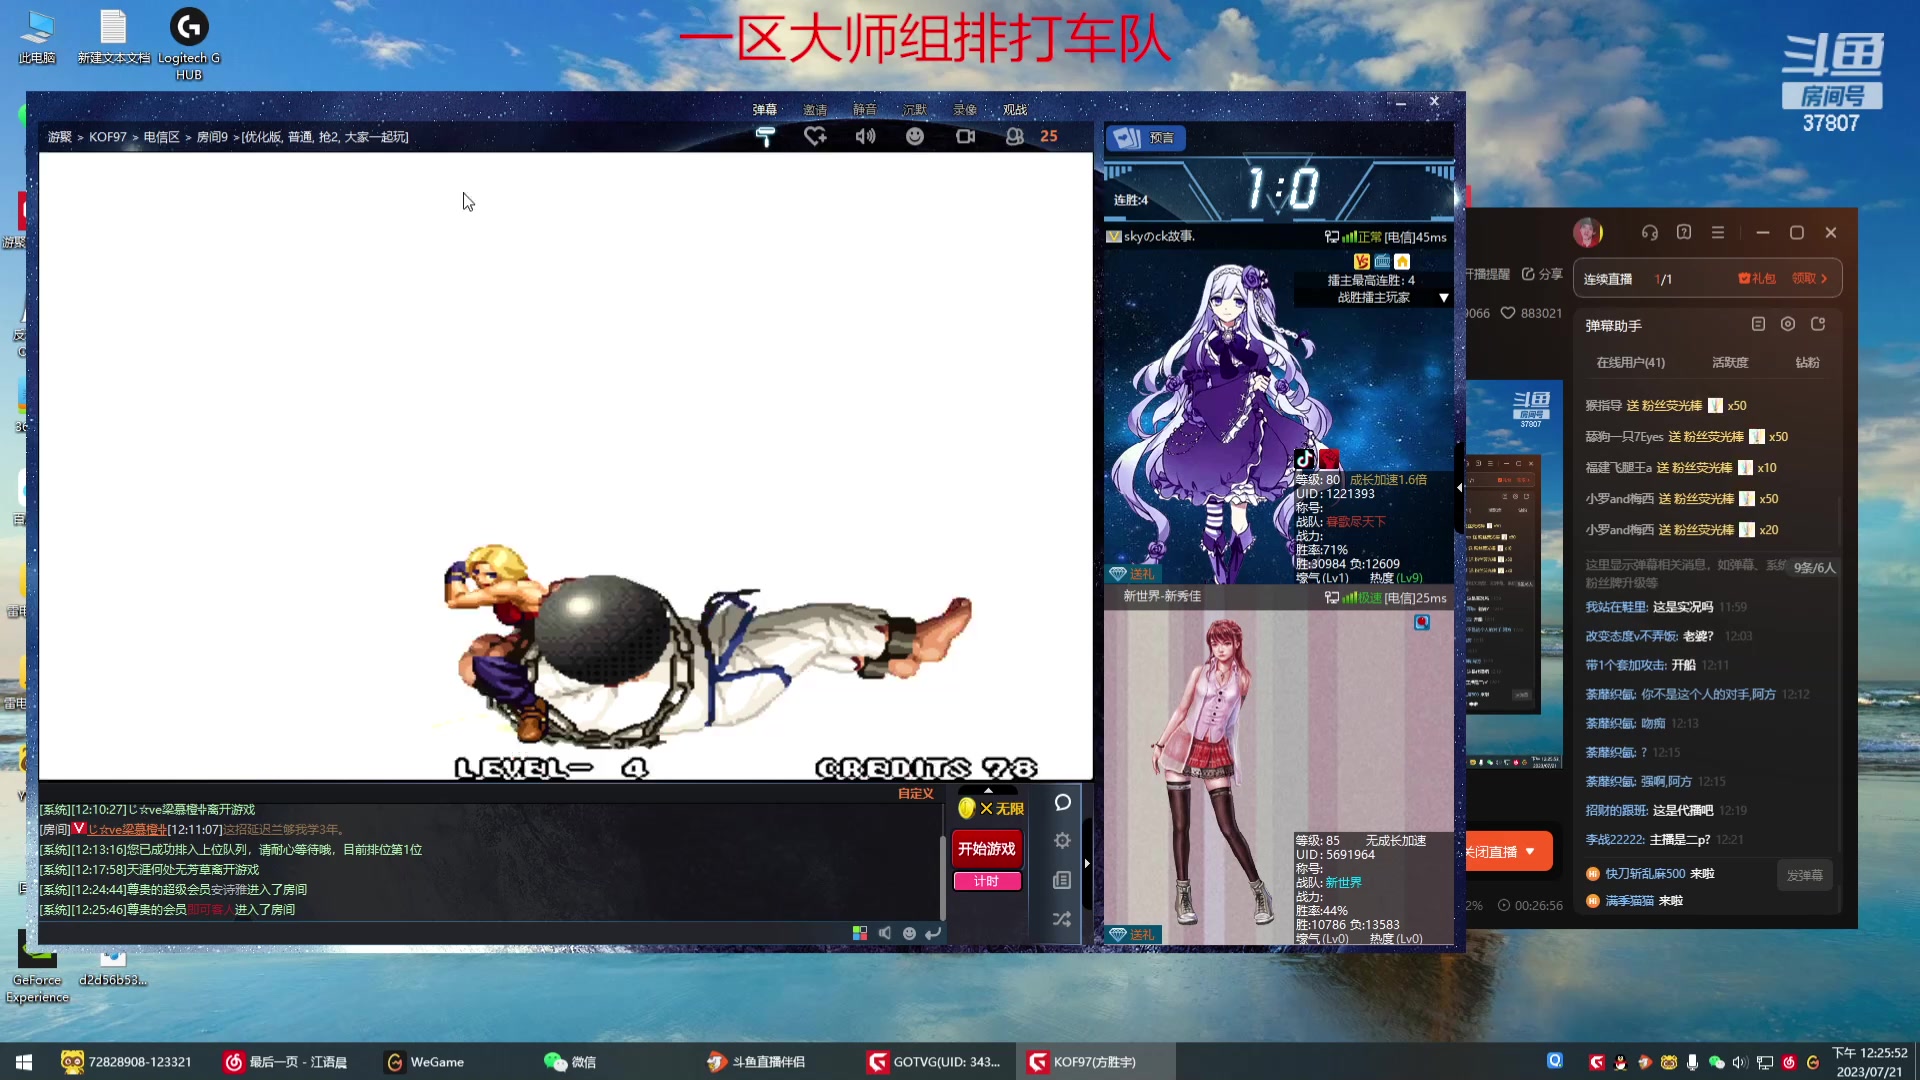Click 送礼 on 新世界-新秀佳 player card

1132,934
